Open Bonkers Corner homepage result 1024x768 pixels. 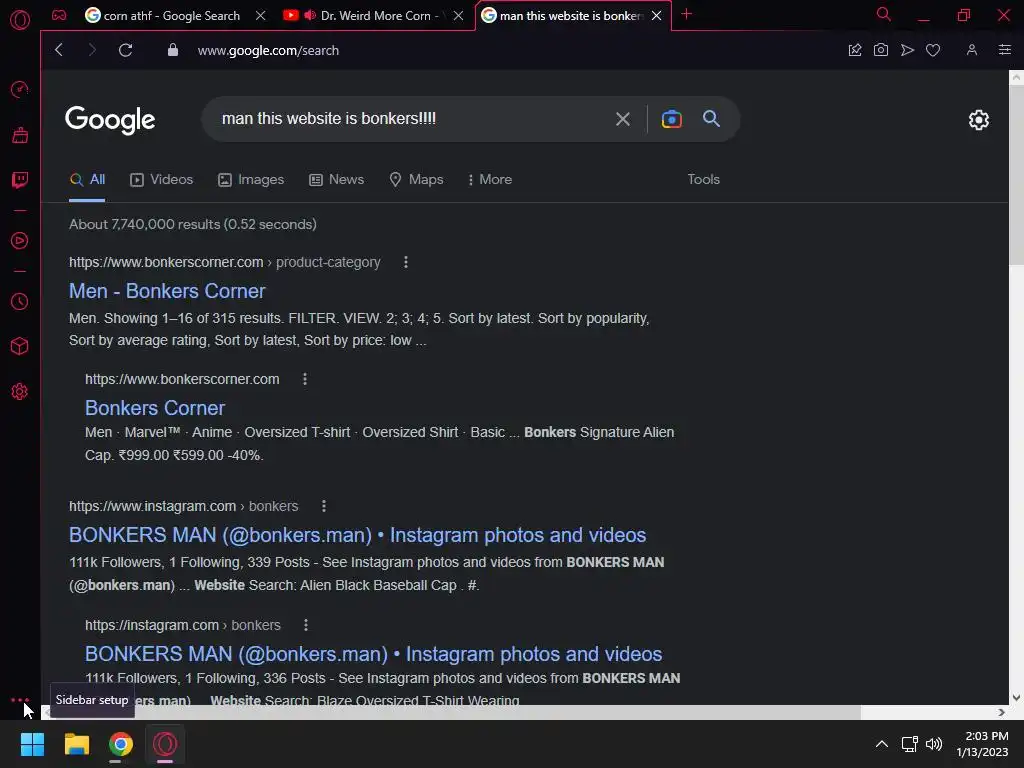click(155, 408)
